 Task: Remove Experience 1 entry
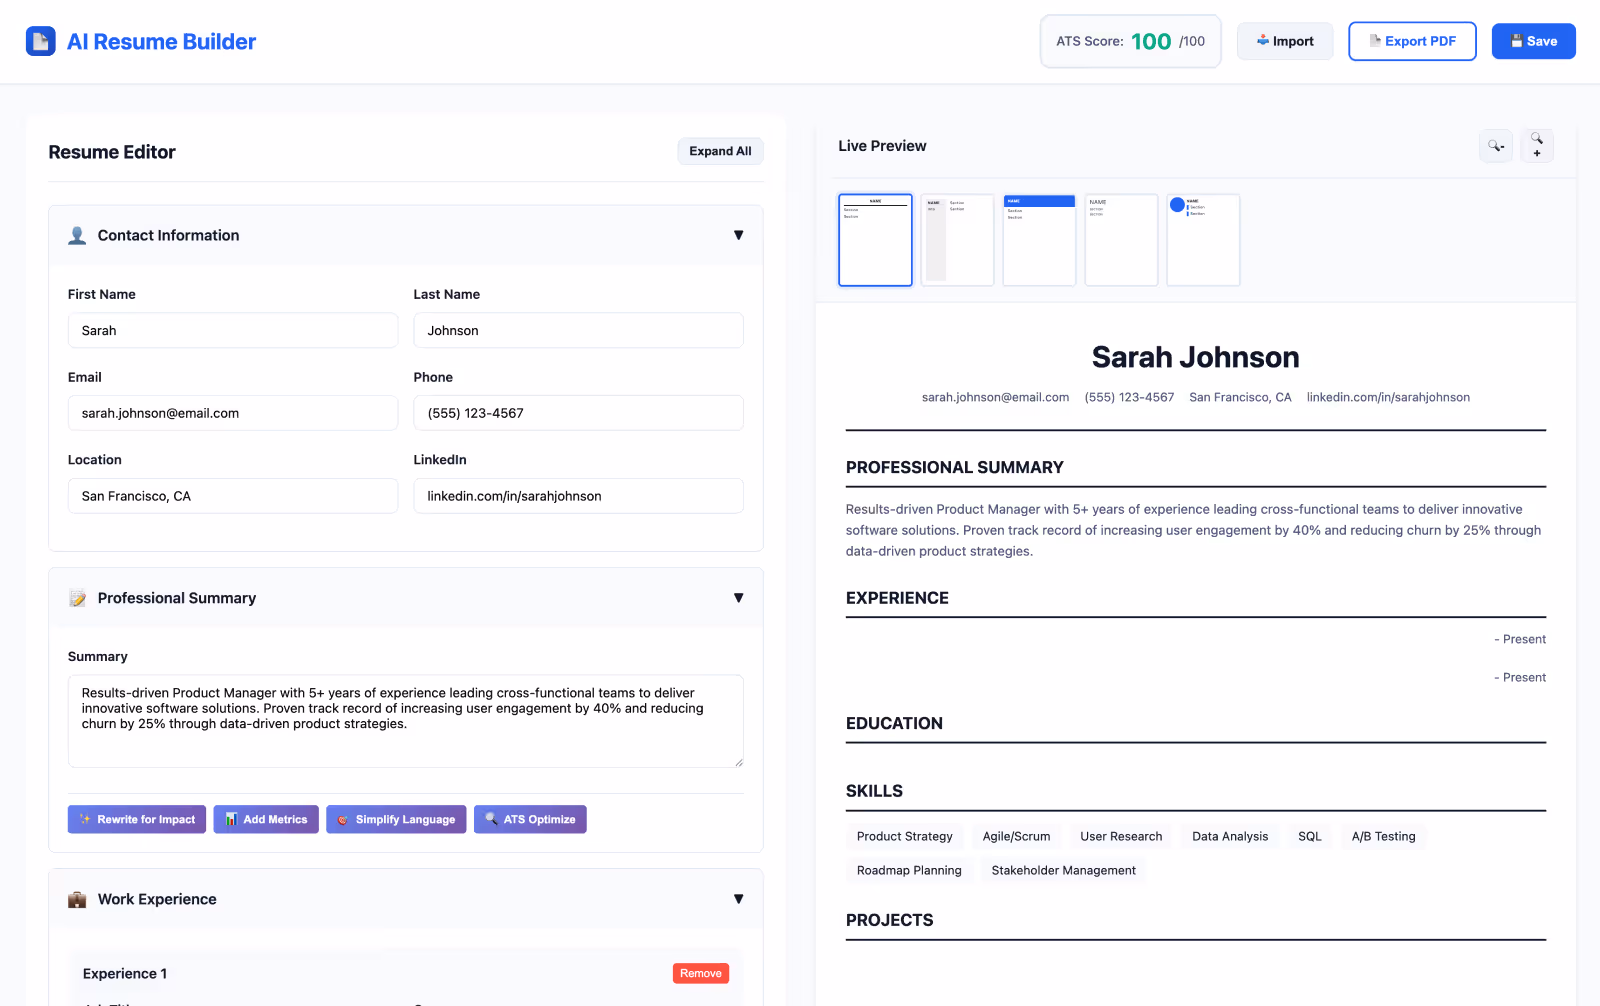700,972
